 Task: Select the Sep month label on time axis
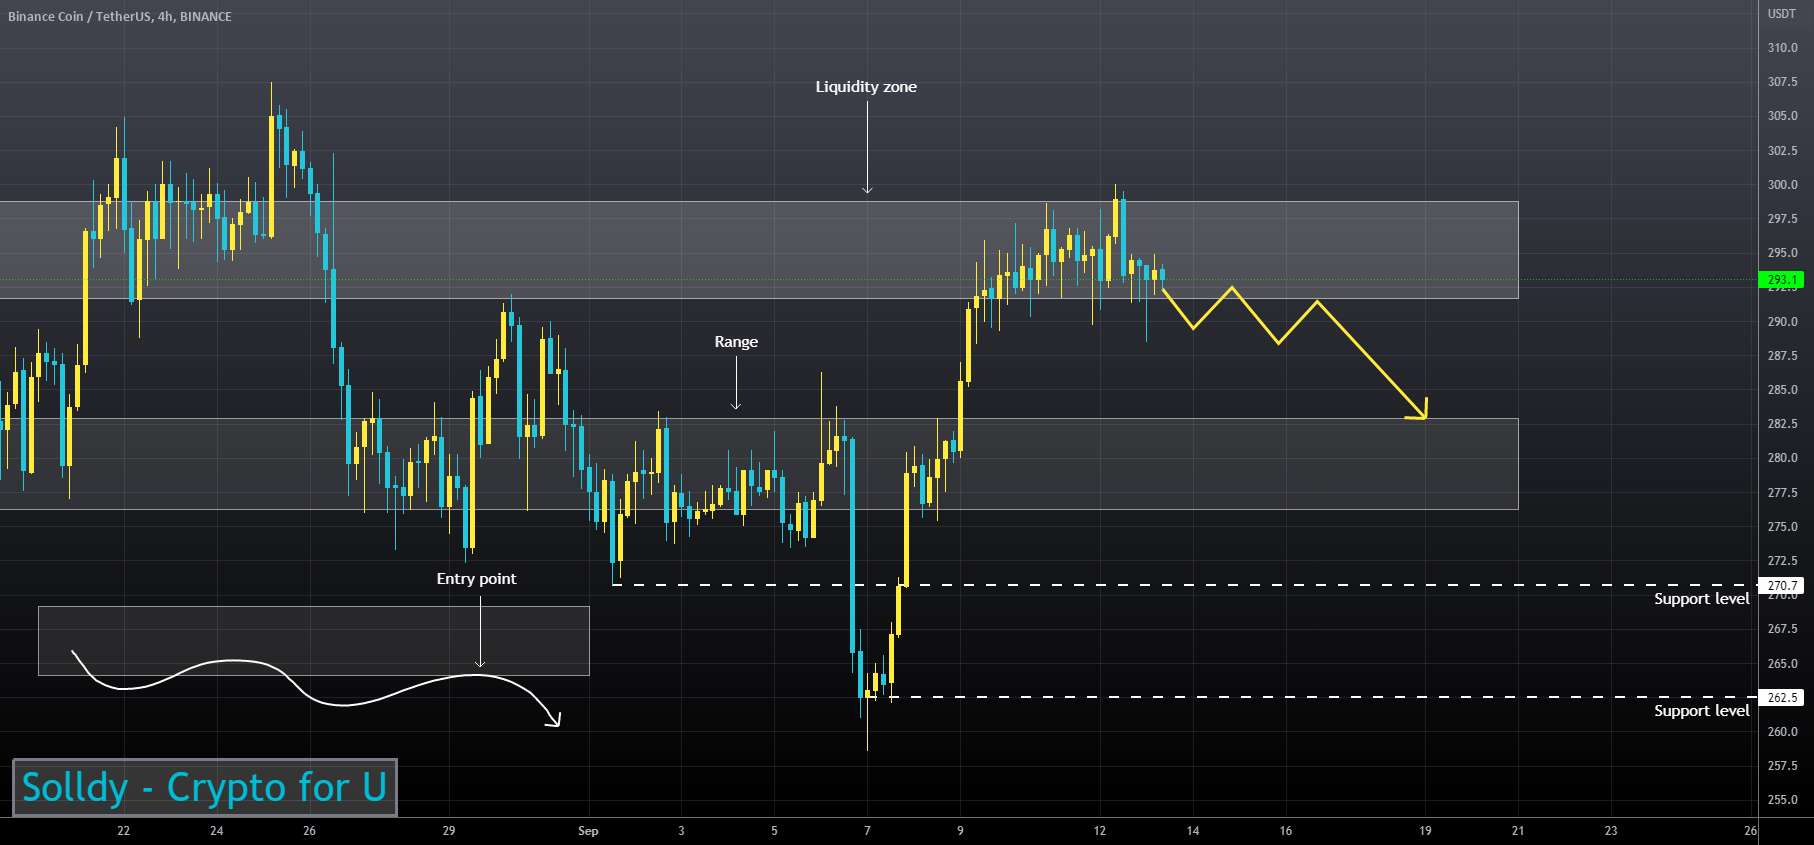pyautogui.click(x=588, y=831)
